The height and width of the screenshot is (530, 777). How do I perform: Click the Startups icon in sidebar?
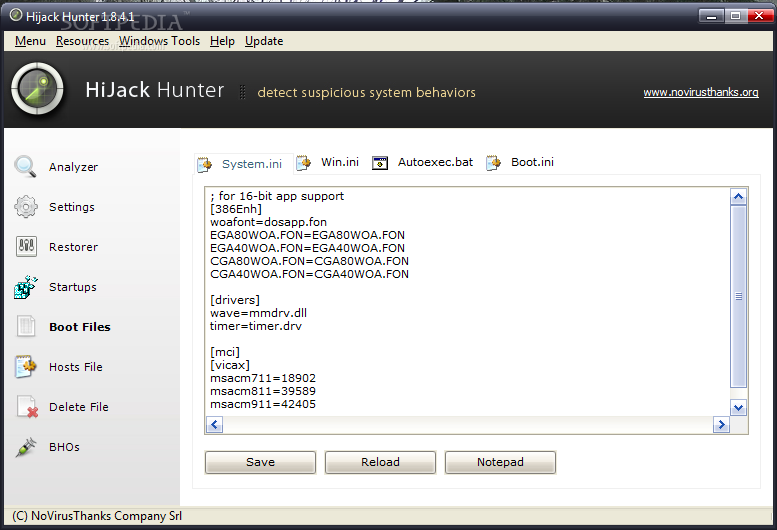pyautogui.click(x=26, y=287)
